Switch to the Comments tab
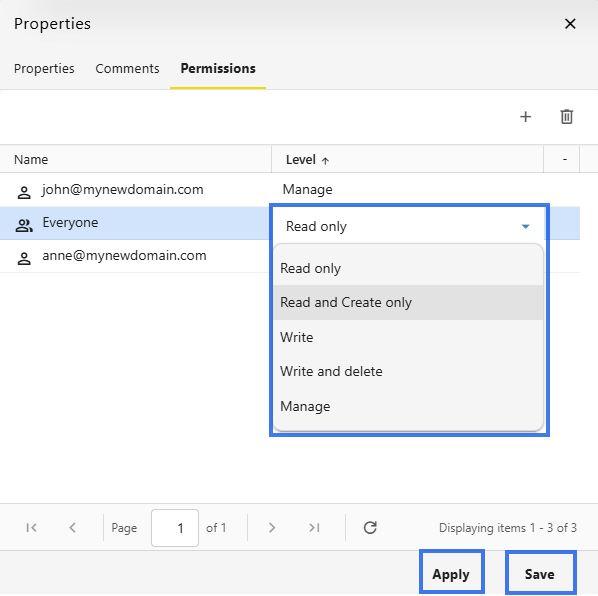 (127, 69)
